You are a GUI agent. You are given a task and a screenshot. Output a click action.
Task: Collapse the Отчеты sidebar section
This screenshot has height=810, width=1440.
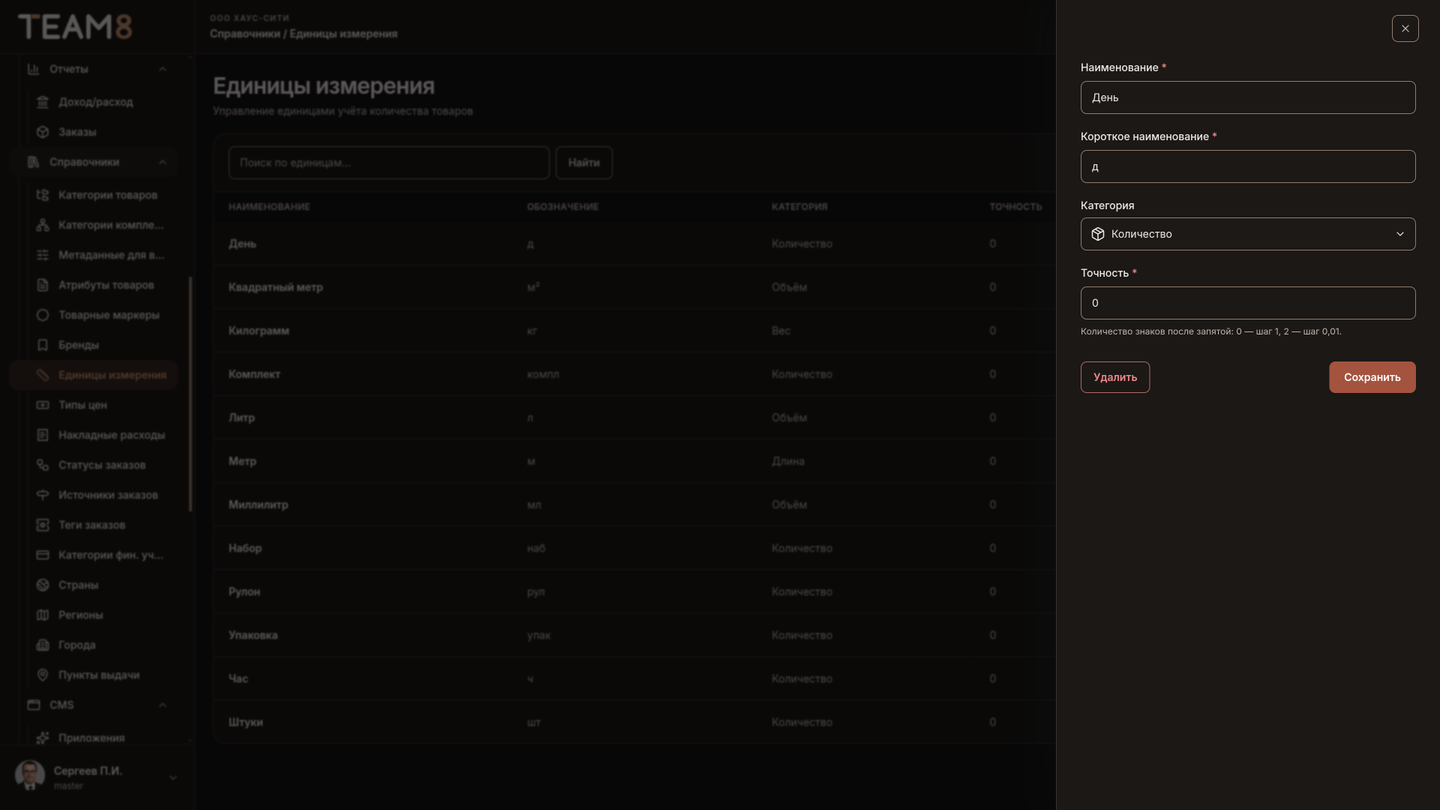162,69
